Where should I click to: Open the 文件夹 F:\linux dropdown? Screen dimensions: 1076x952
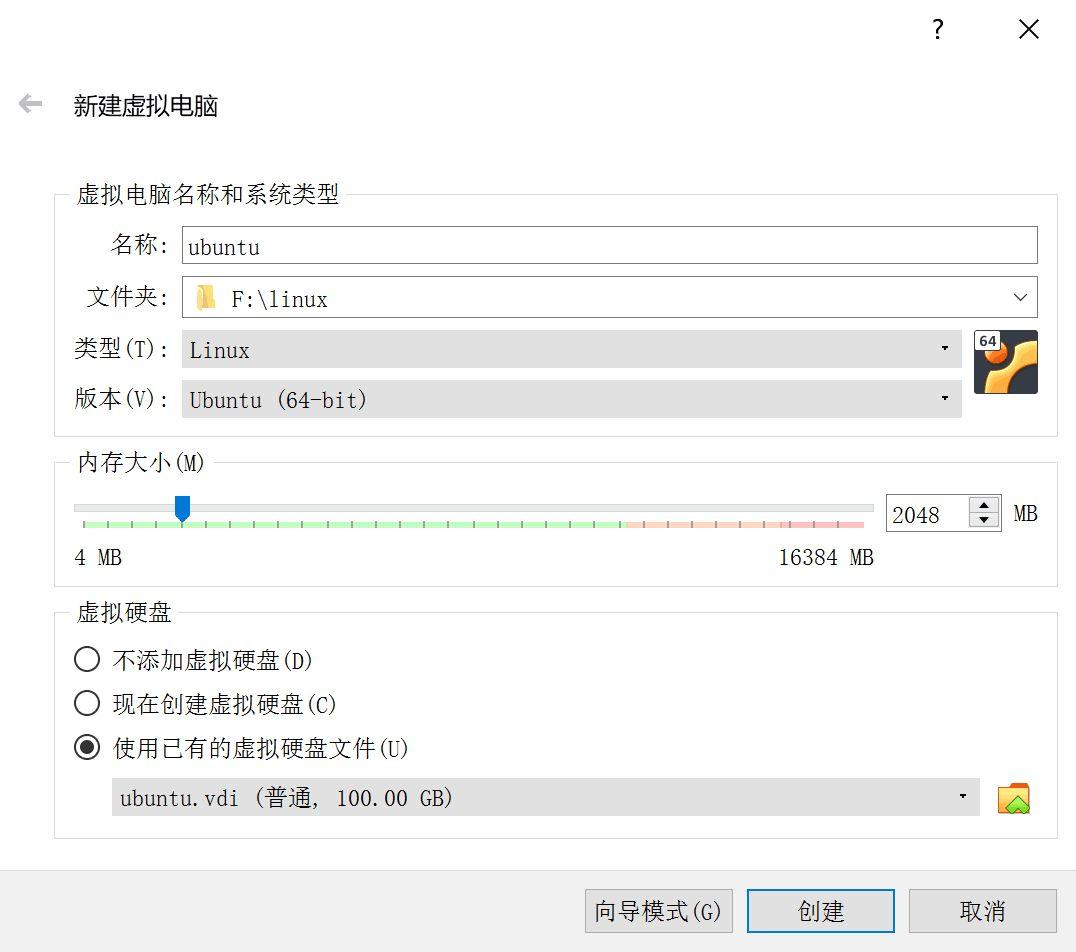[x=609, y=297]
